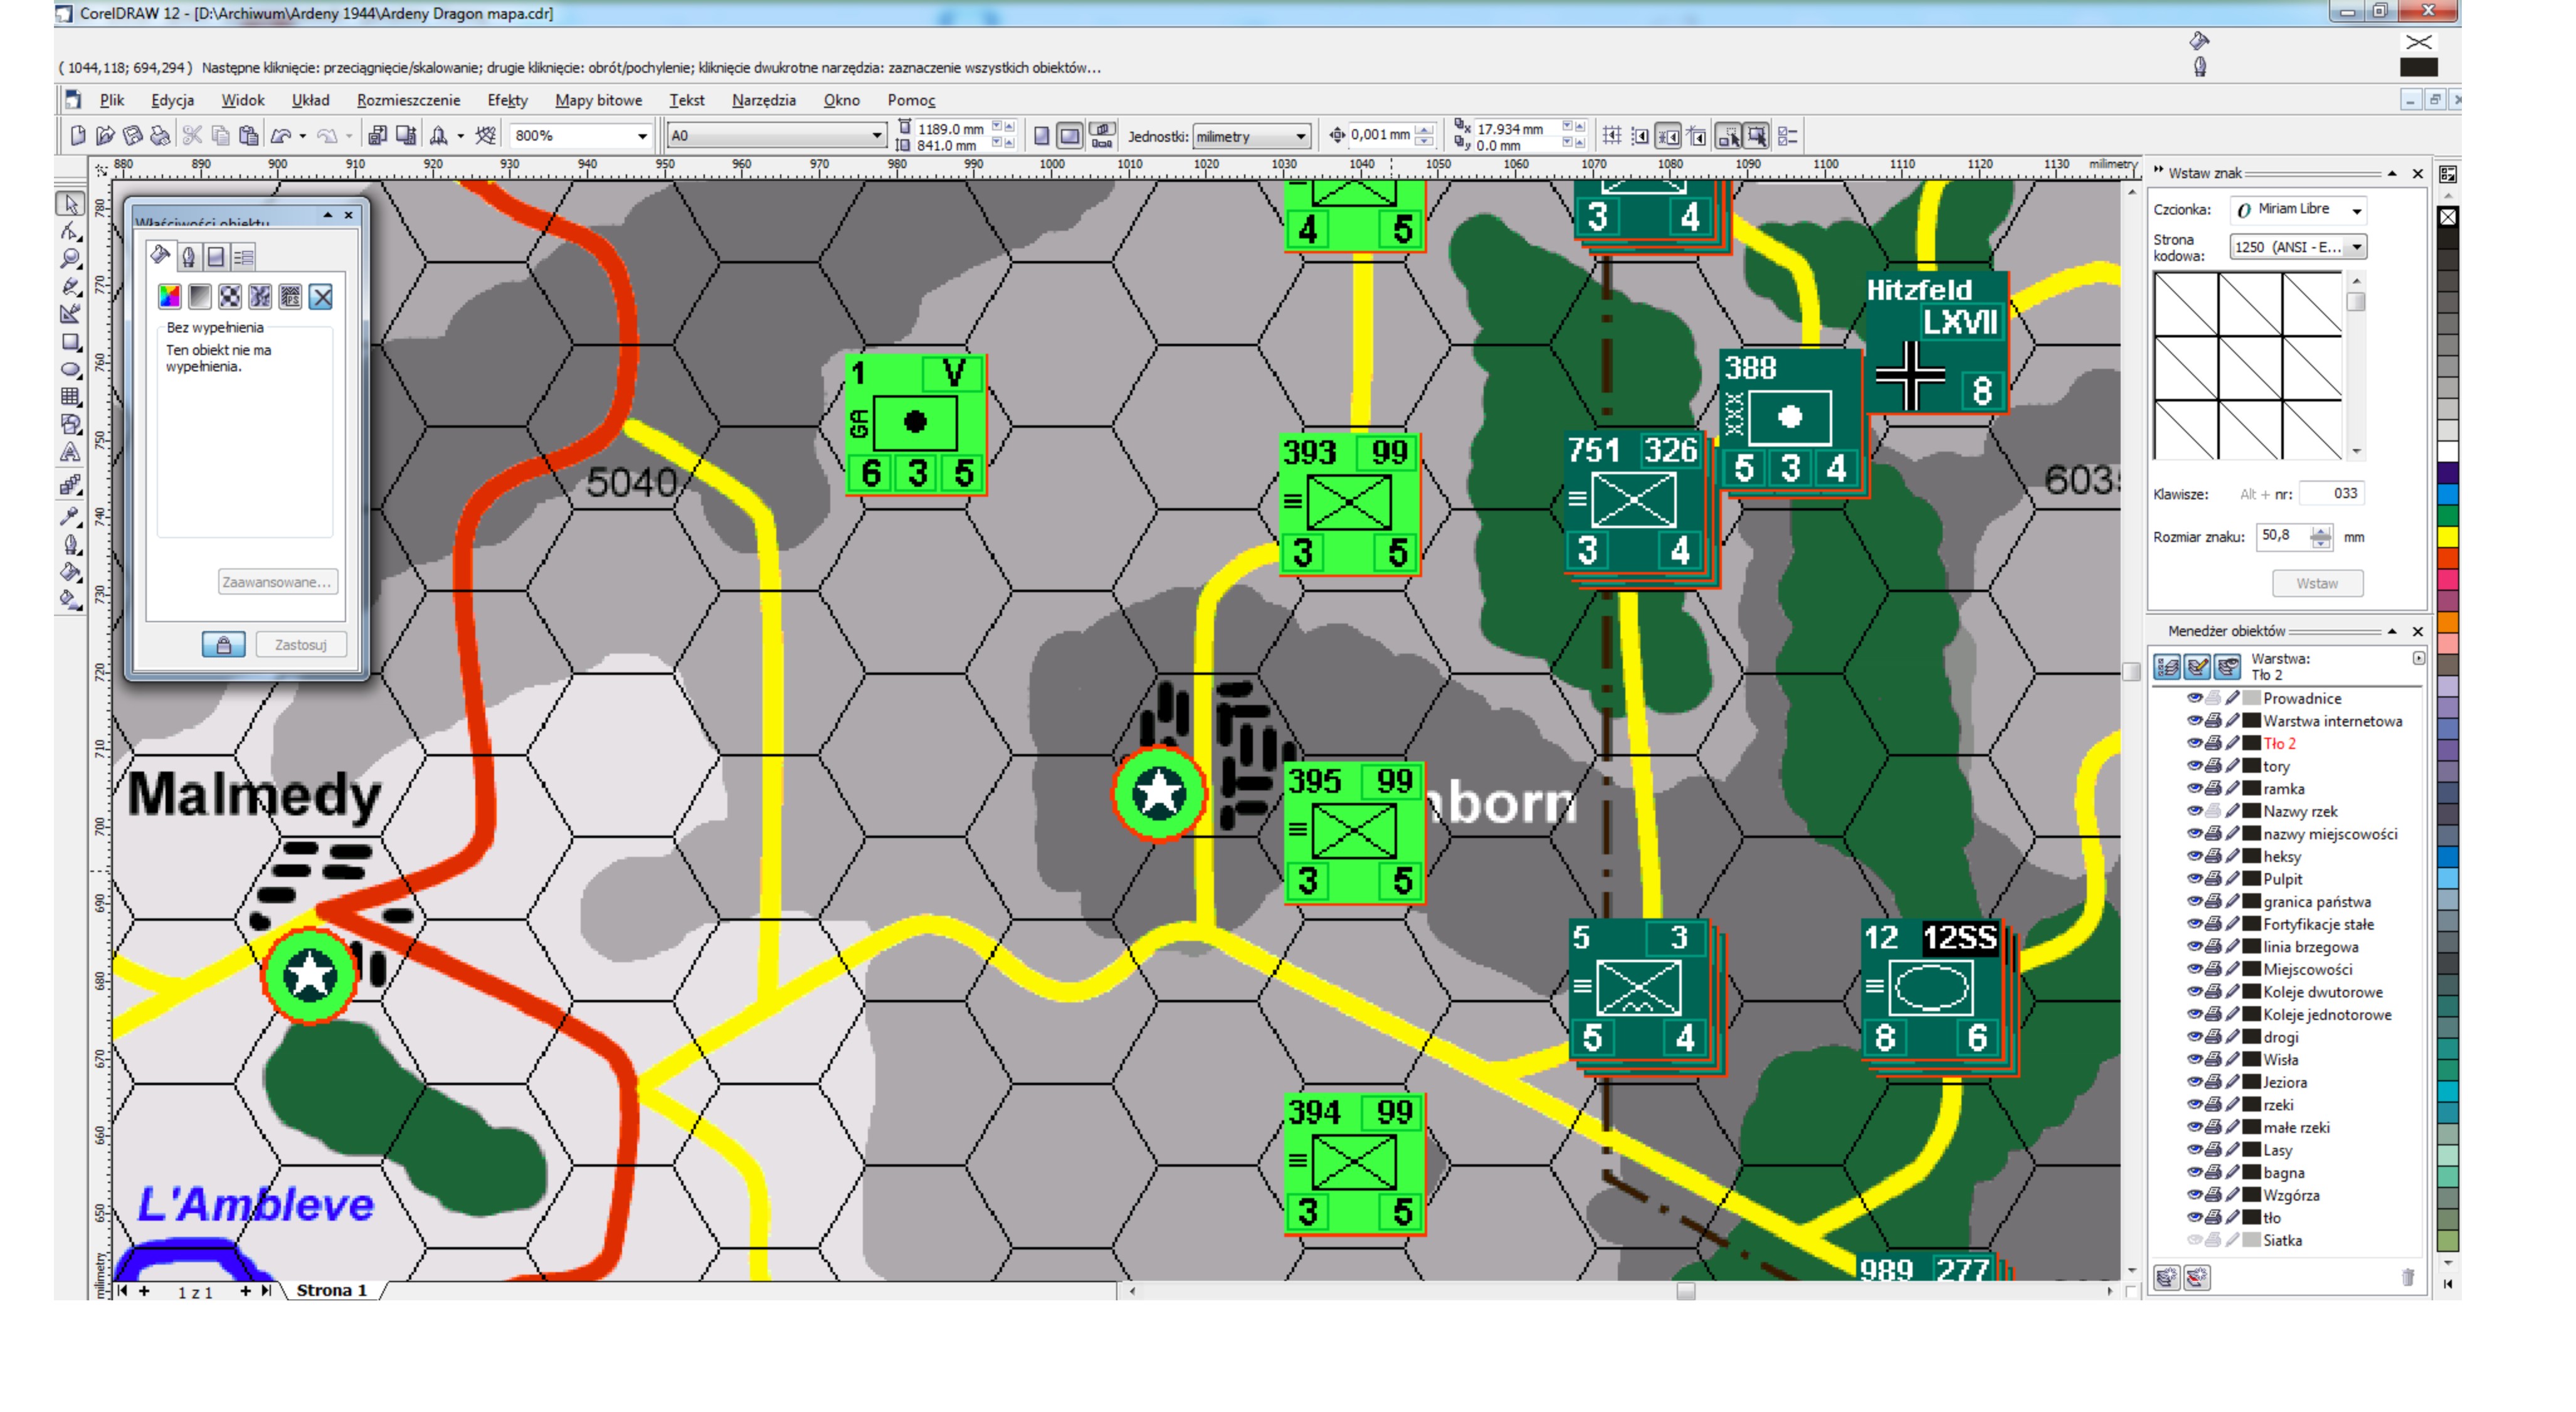
Task: Expand the Miriam Libre font dropdown
Action: pyautogui.click(x=2357, y=210)
